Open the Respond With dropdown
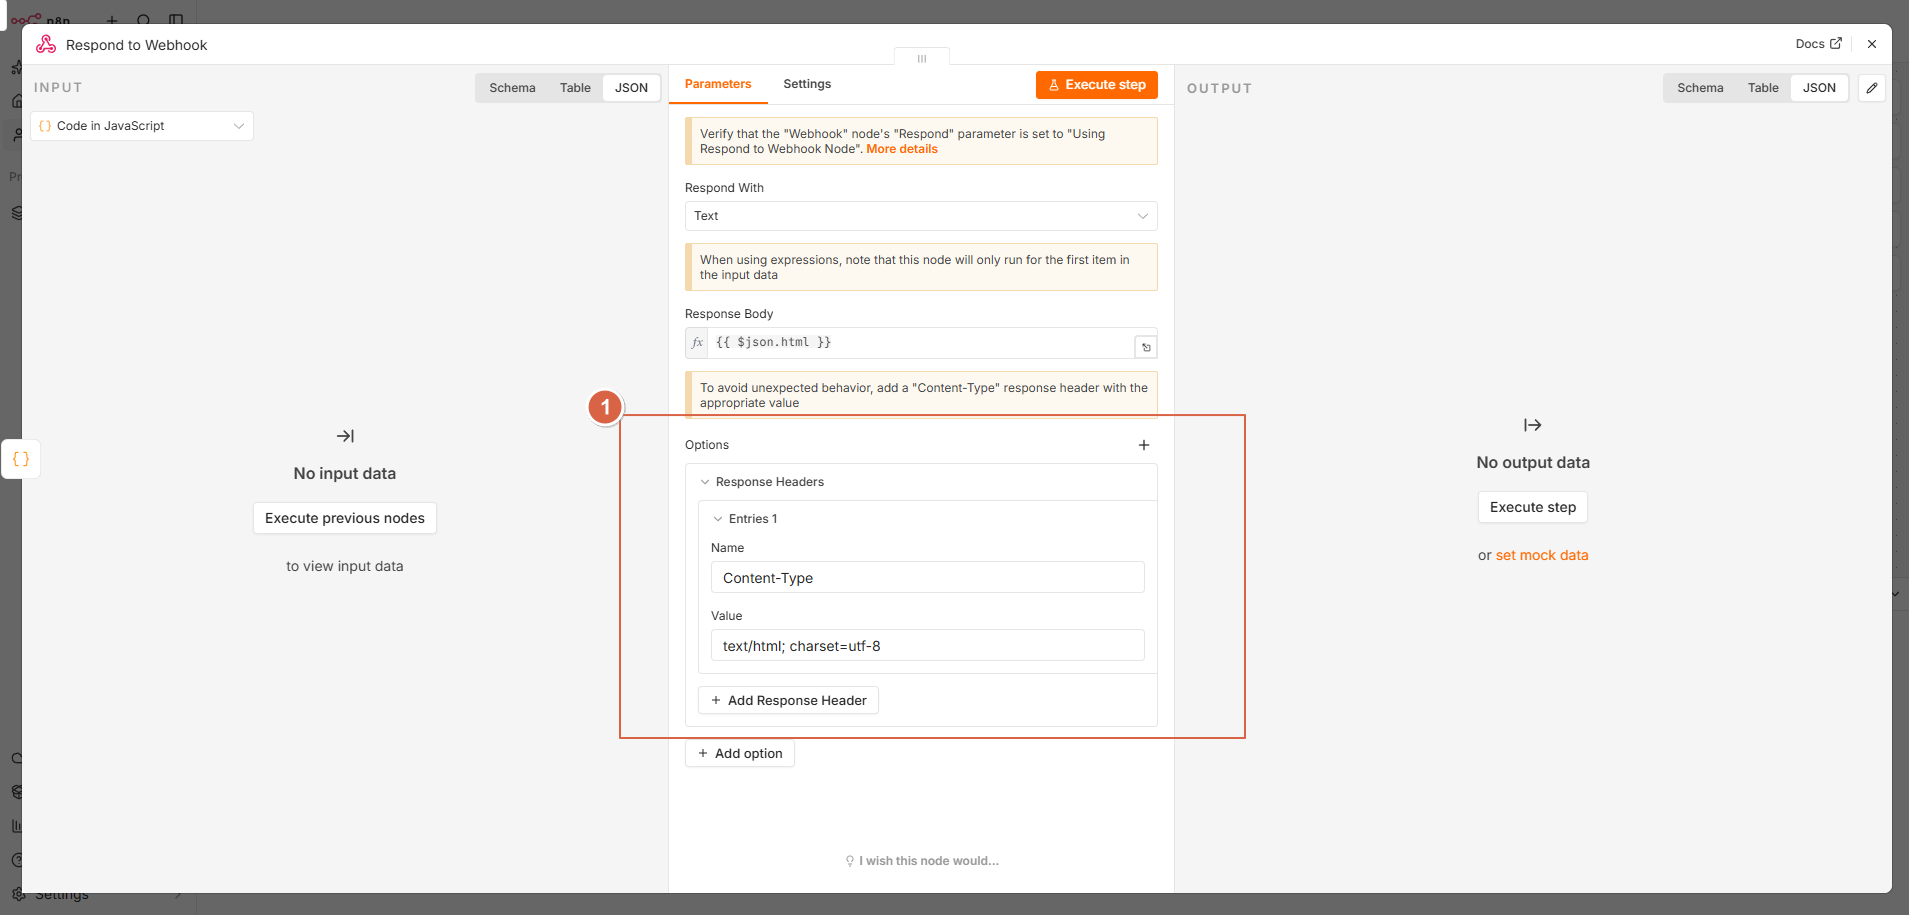The height and width of the screenshot is (915, 1909). click(921, 216)
